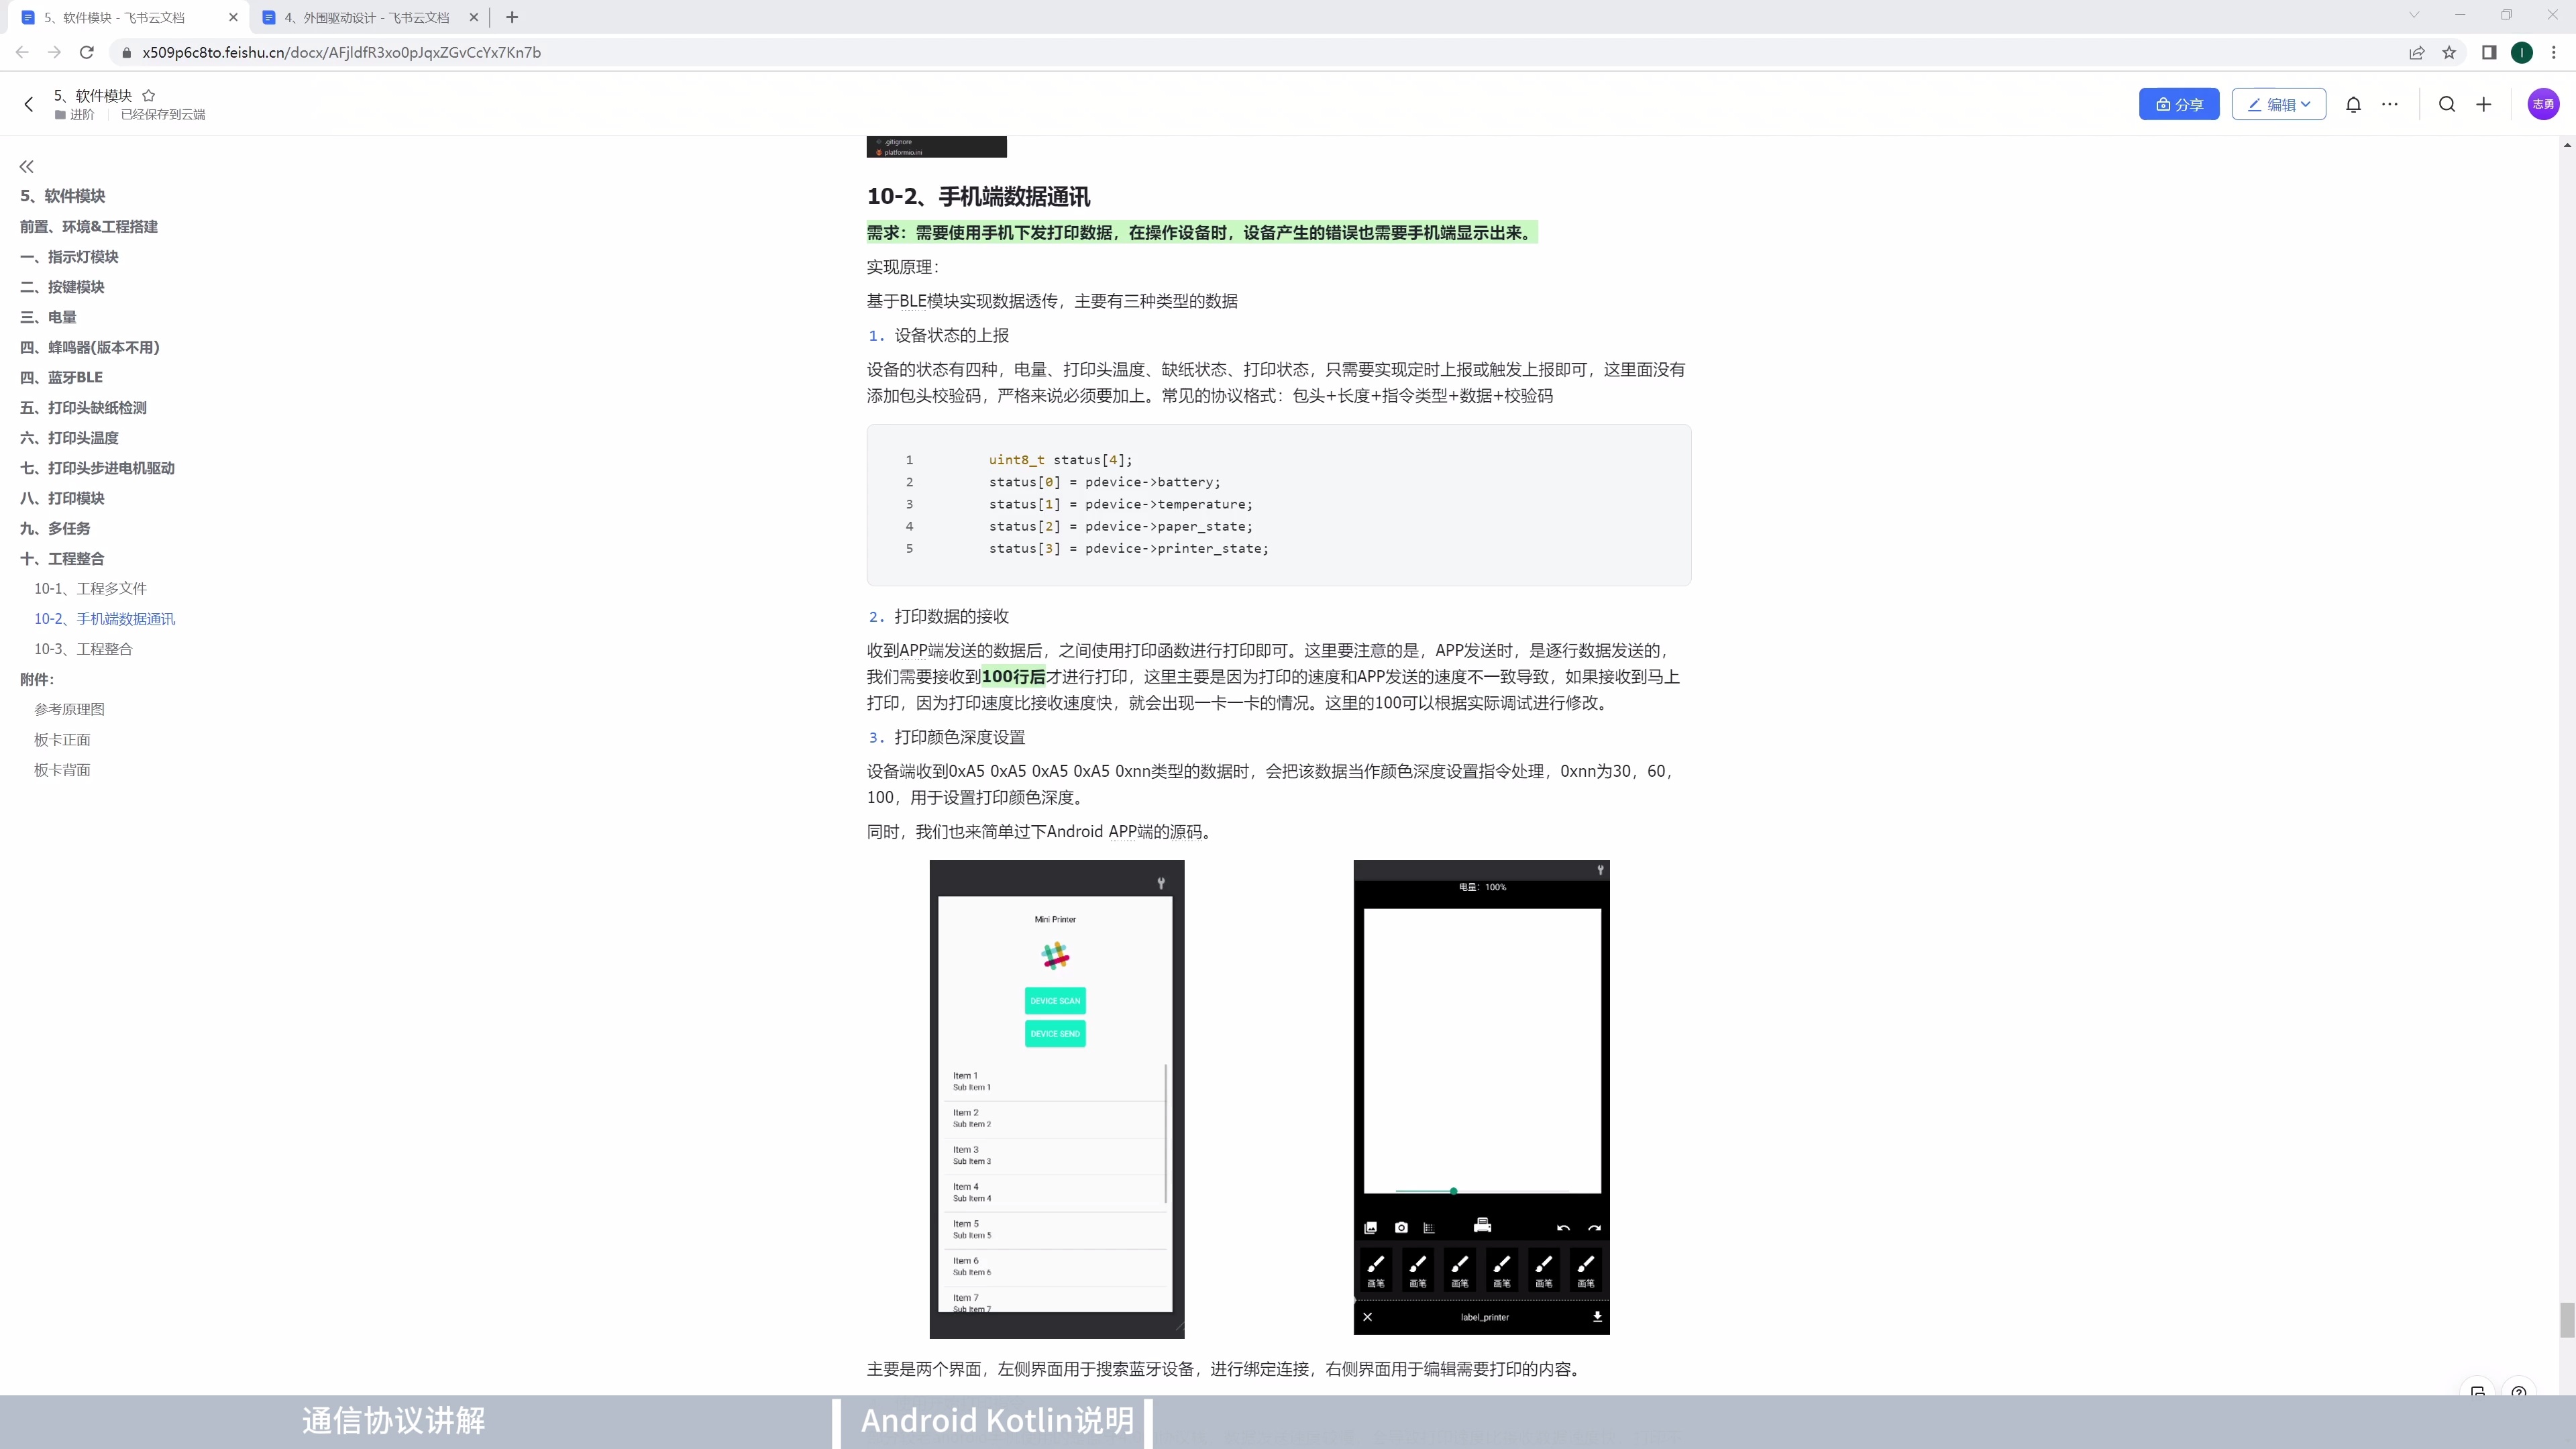
Task: Open the more options ellipsis menu
Action: tap(2390, 104)
